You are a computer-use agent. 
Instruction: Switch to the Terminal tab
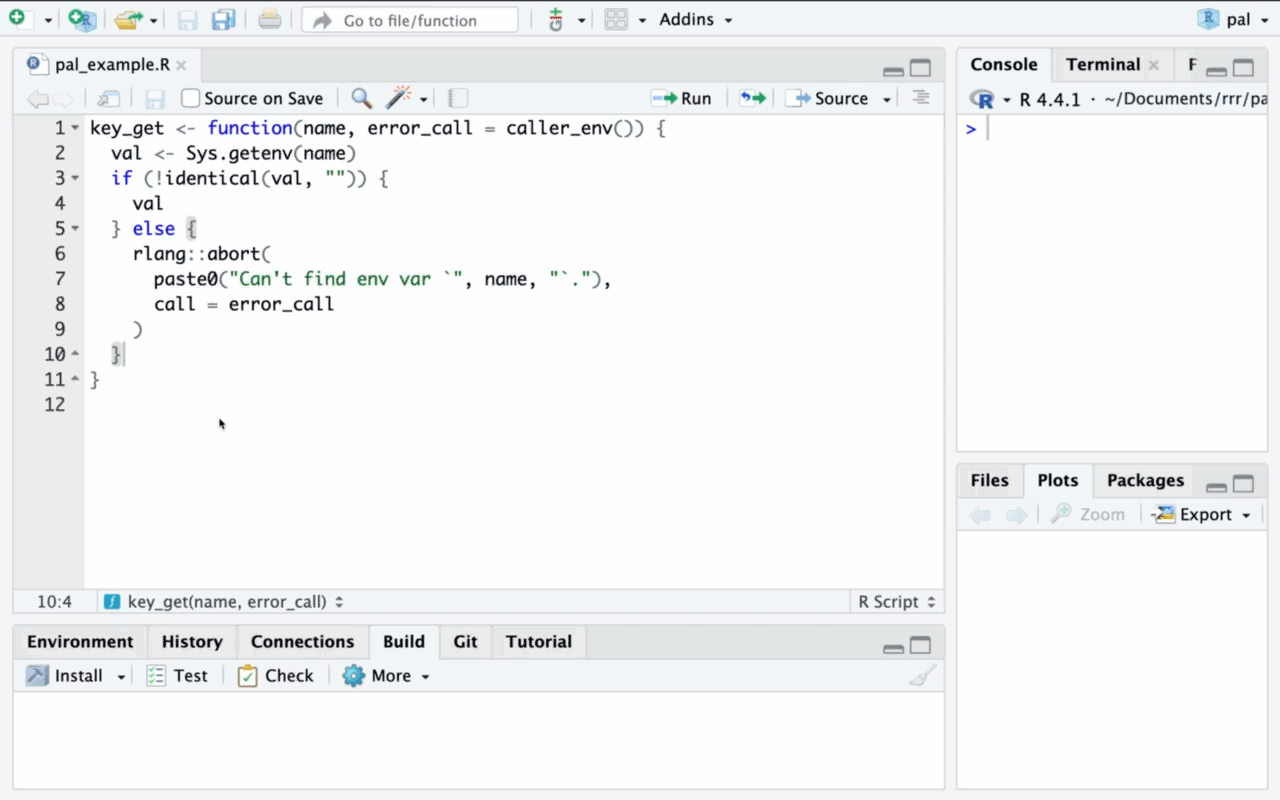click(x=1103, y=64)
